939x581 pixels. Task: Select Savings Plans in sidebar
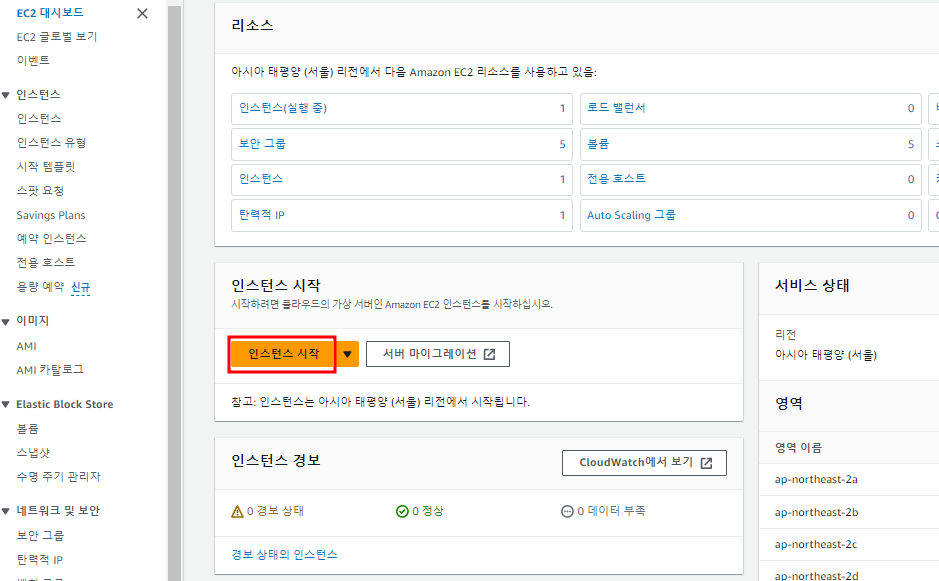click(51, 215)
